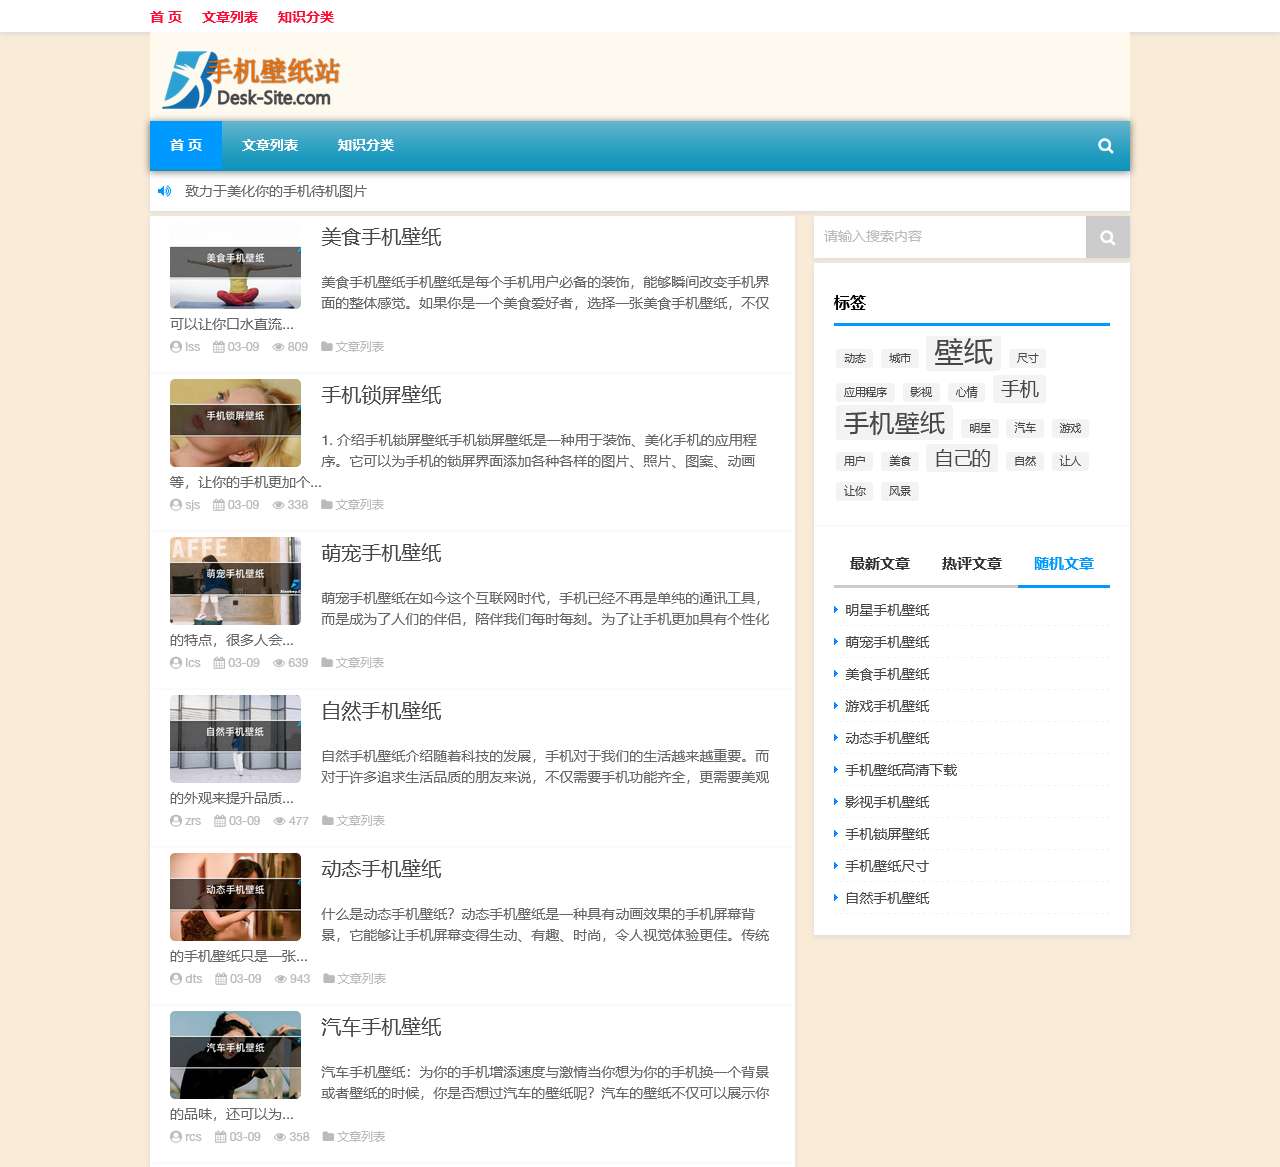Open 自然手机壁纸 in the sidebar list

(887, 898)
